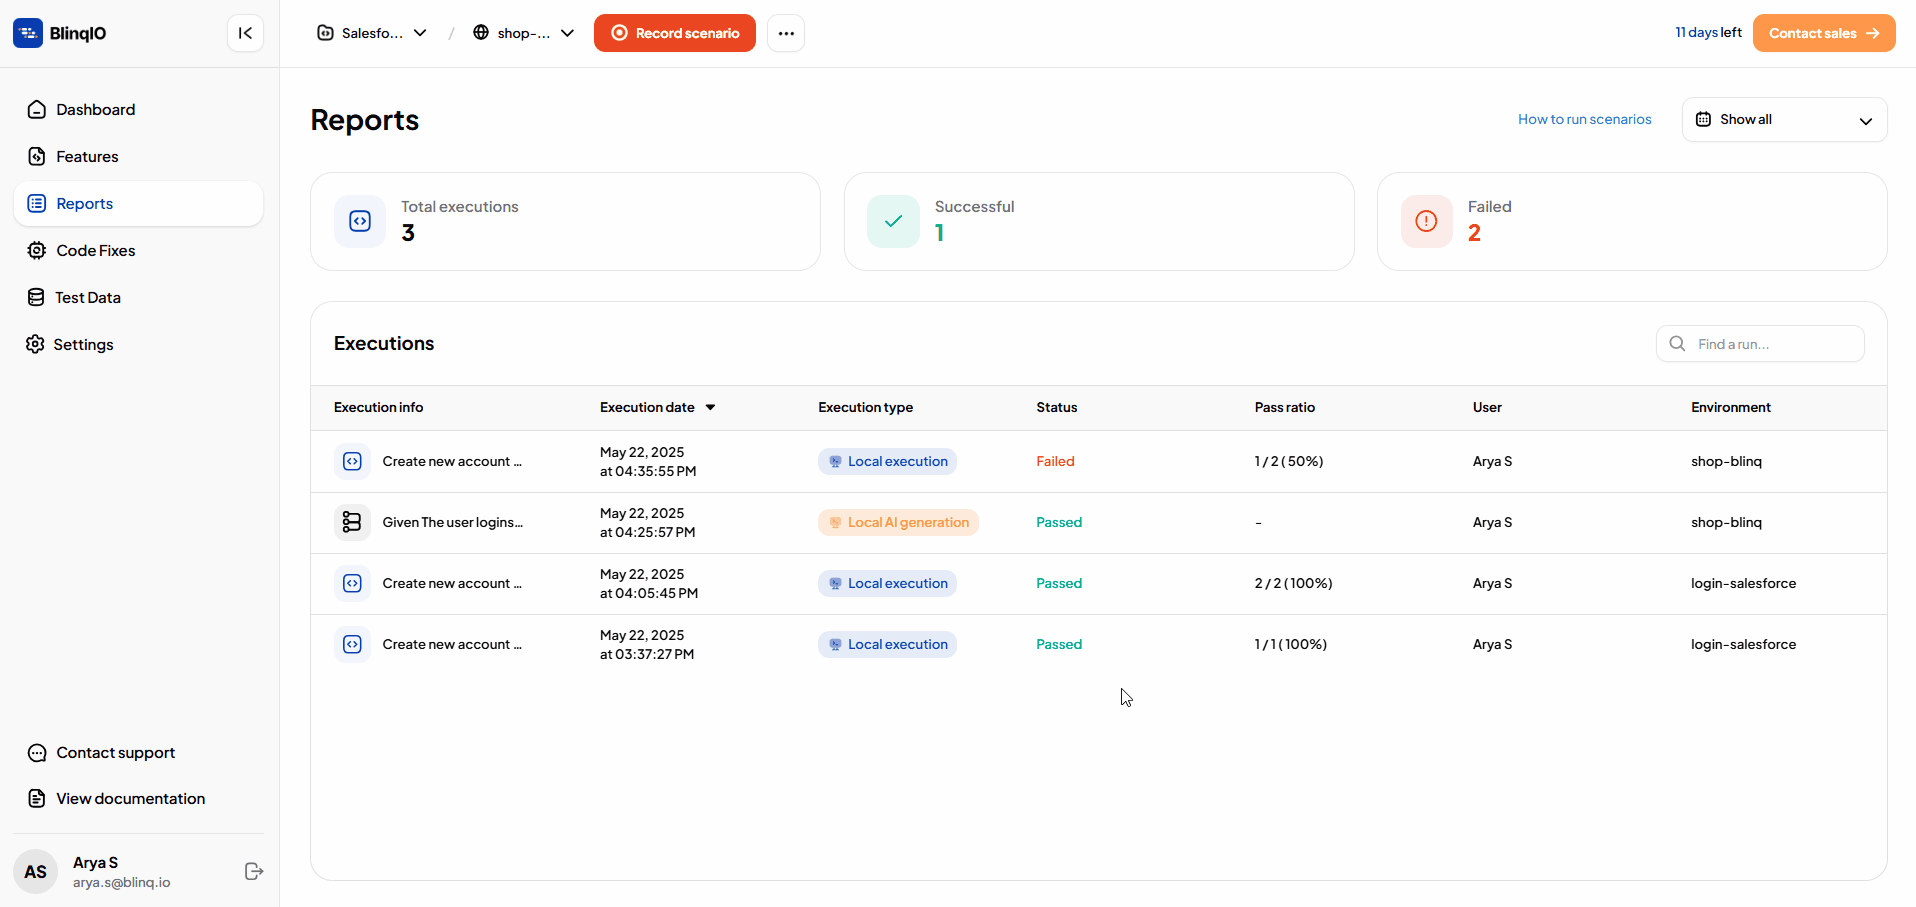This screenshot has width=1916, height=907.
Task: Click the icon of the 04:05:45 PM execution
Action: tap(352, 584)
